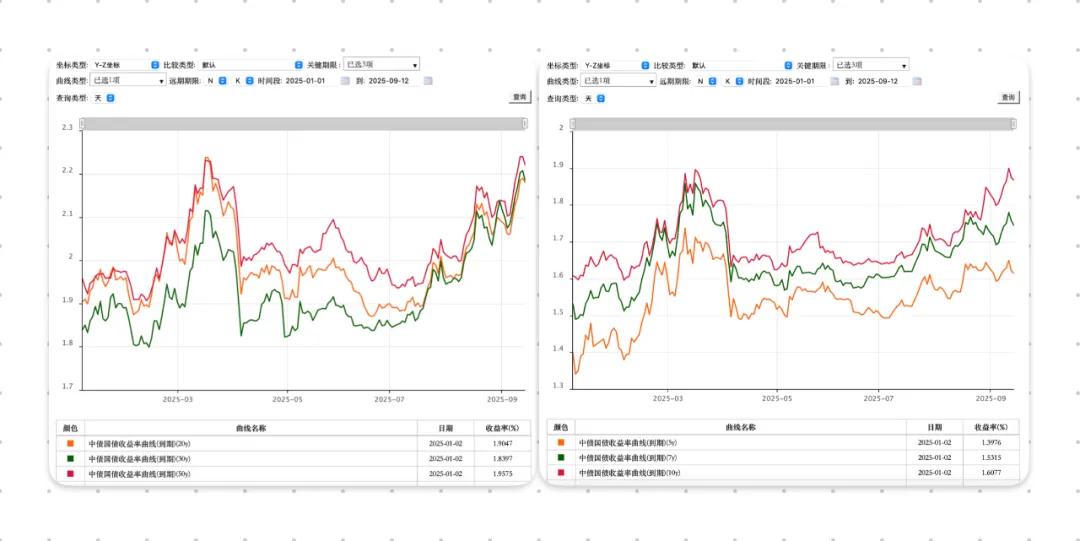Click green swatch for 7y curve in right legend

point(560,457)
